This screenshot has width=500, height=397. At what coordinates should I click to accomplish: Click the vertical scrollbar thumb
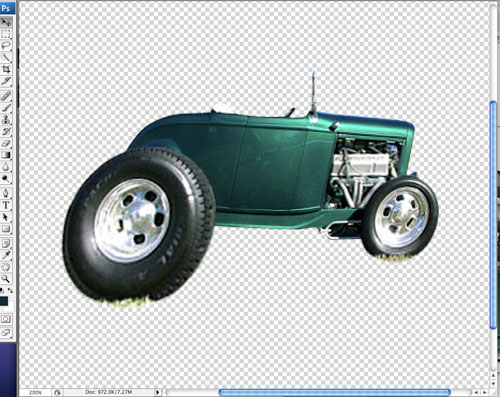point(493,215)
